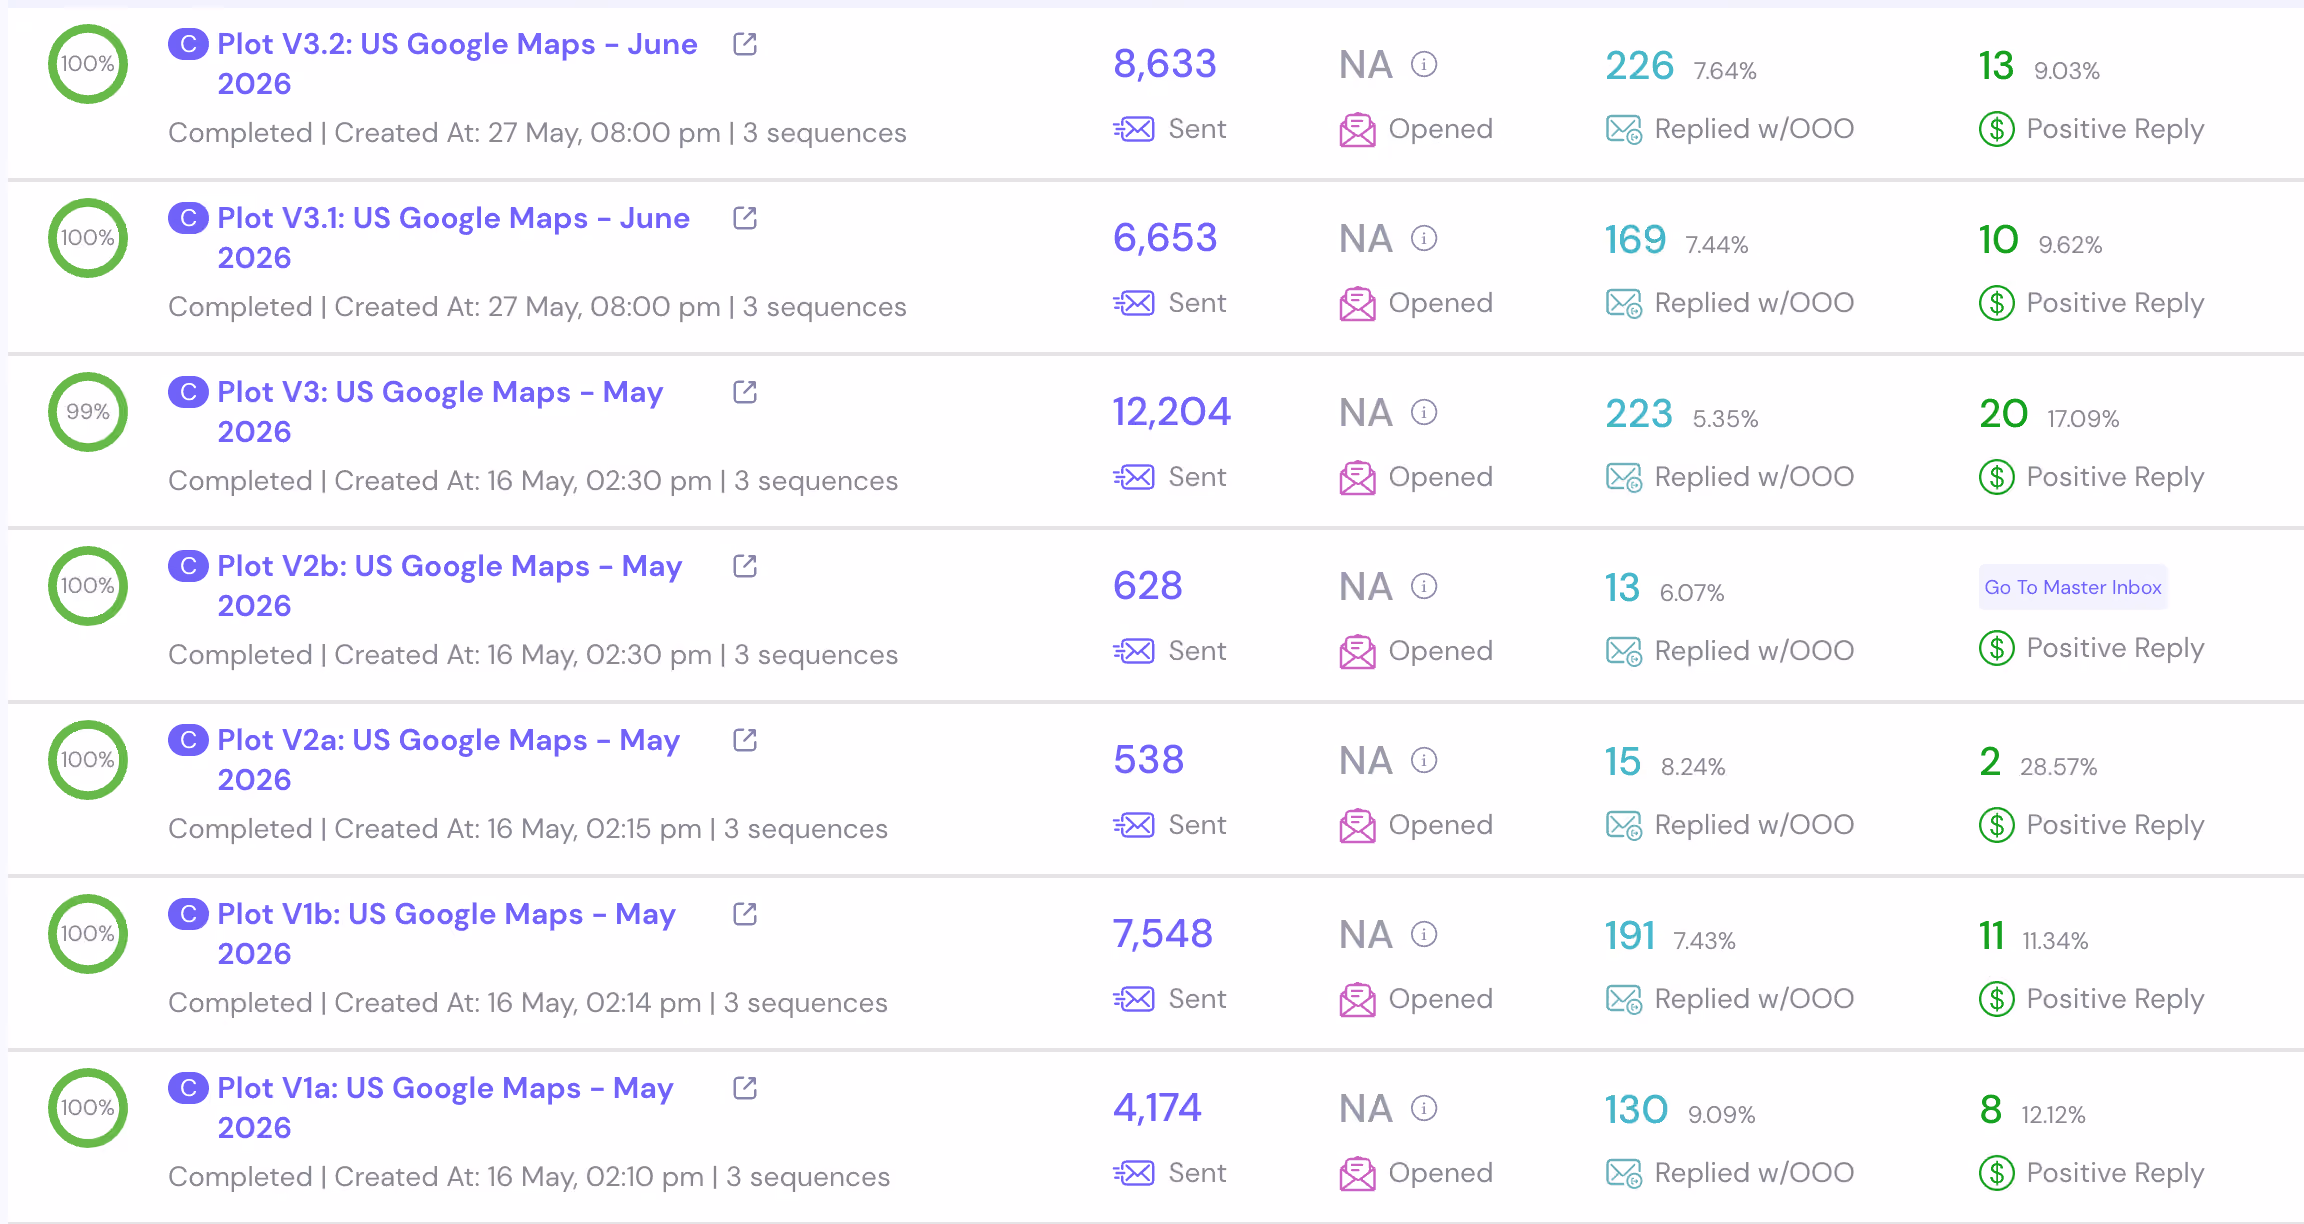Click Replied w/OOO icon in Plot V3.1 row
This screenshot has width=2304, height=1224.
(1624, 303)
